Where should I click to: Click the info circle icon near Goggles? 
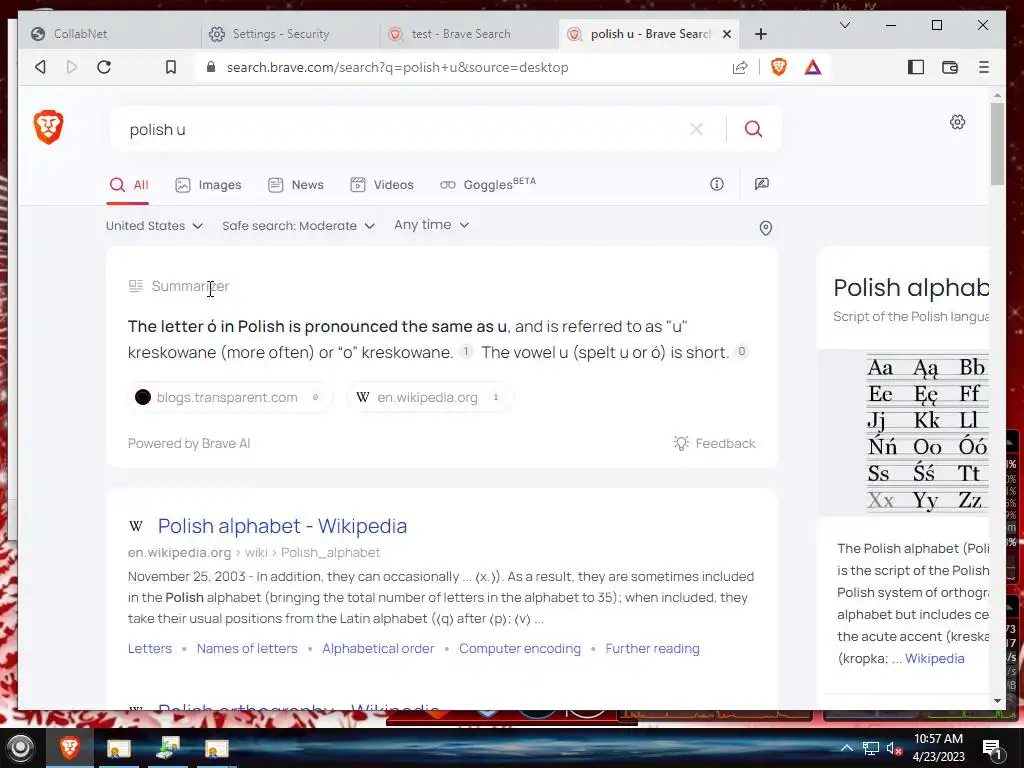point(717,184)
